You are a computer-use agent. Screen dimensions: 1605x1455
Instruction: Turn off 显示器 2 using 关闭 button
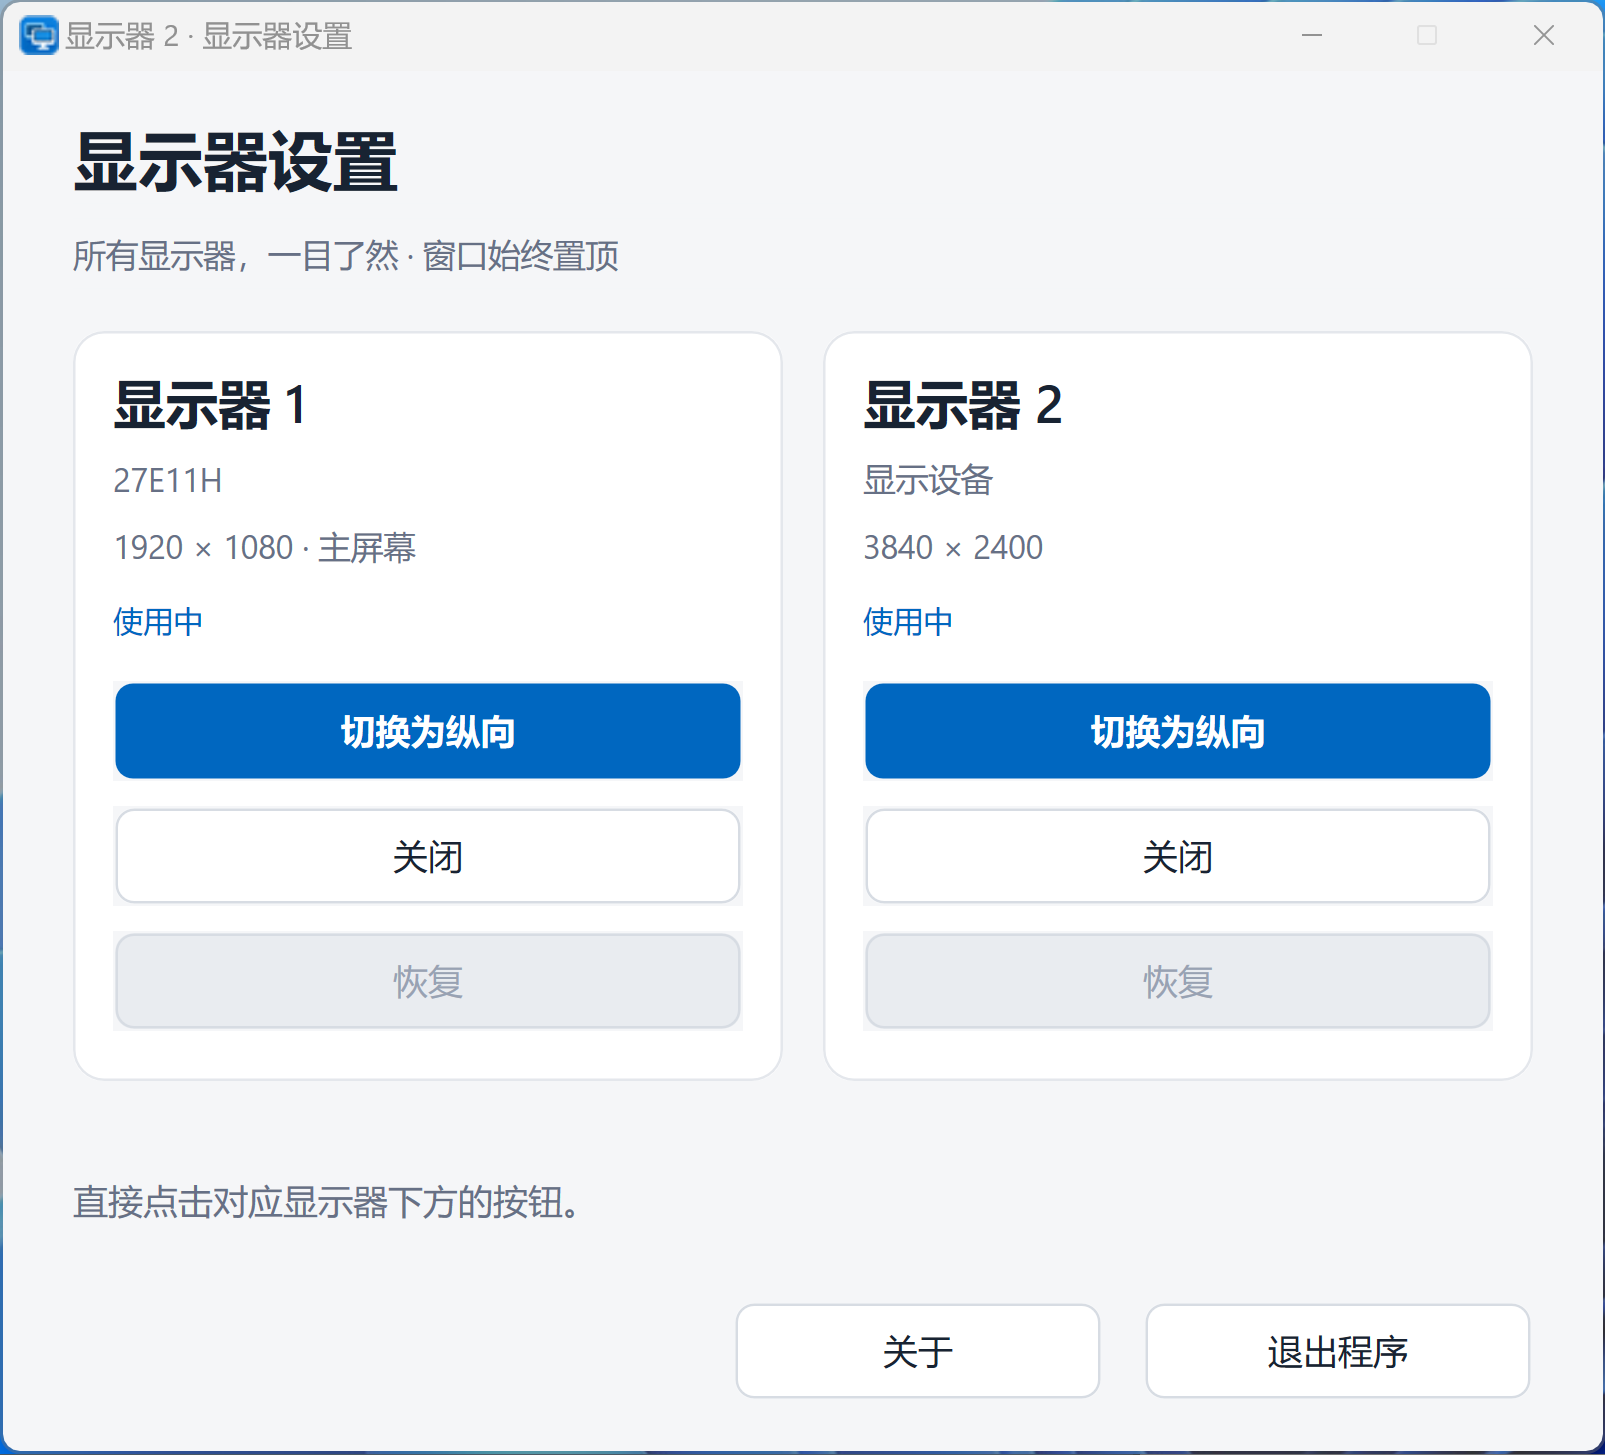[x=1178, y=856]
